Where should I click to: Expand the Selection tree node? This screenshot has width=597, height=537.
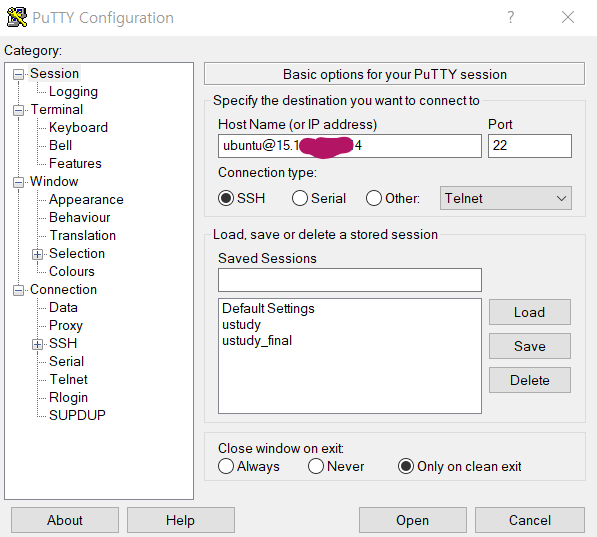point(37,254)
